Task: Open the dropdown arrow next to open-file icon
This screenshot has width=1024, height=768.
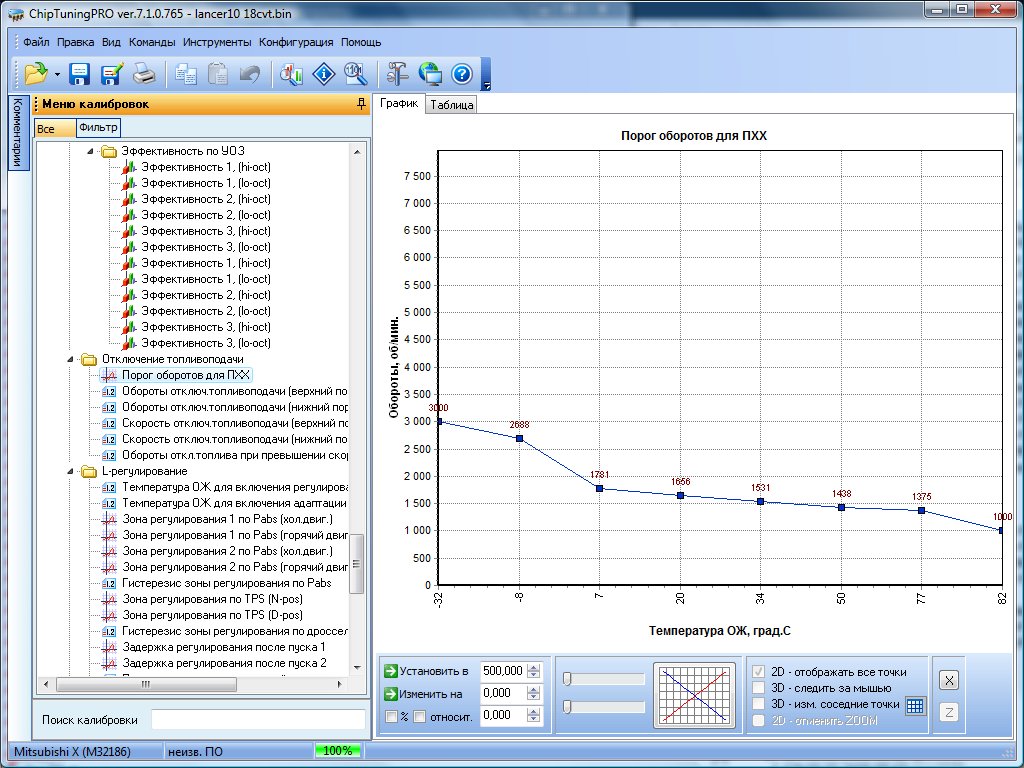Action: coord(58,74)
